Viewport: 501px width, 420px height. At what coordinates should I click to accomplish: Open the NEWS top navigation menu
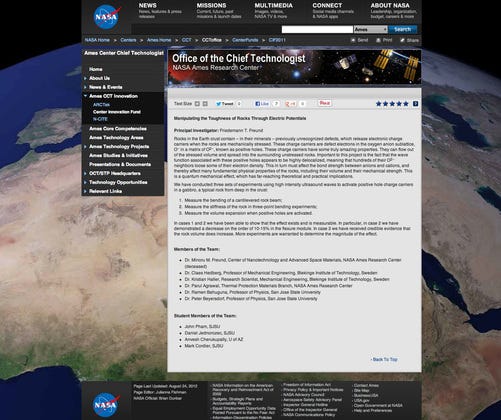pos(148,5)
